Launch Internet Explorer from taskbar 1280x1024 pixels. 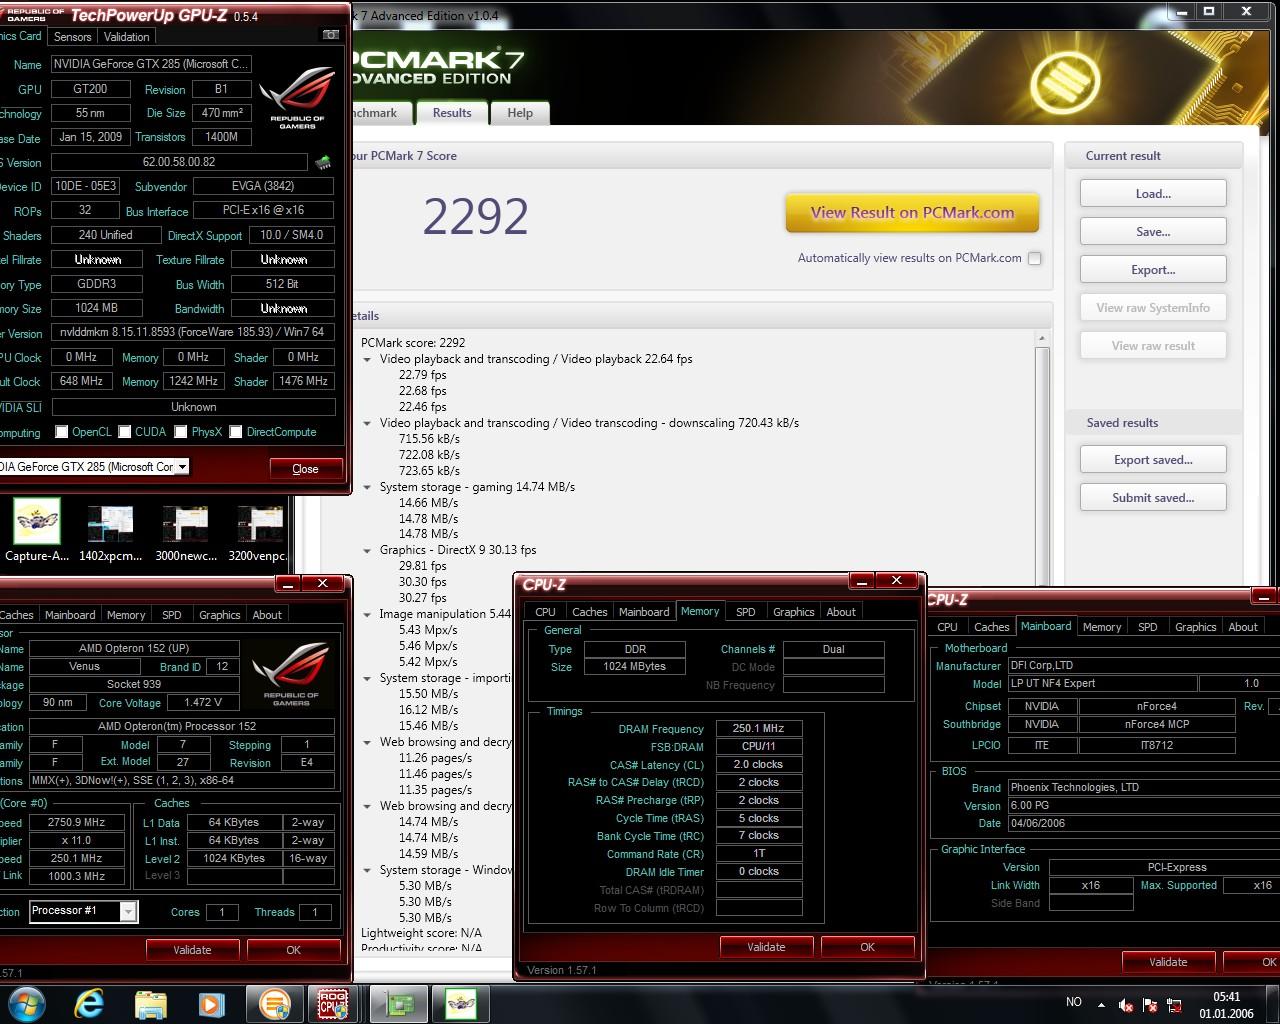[x=89, y=1003]
